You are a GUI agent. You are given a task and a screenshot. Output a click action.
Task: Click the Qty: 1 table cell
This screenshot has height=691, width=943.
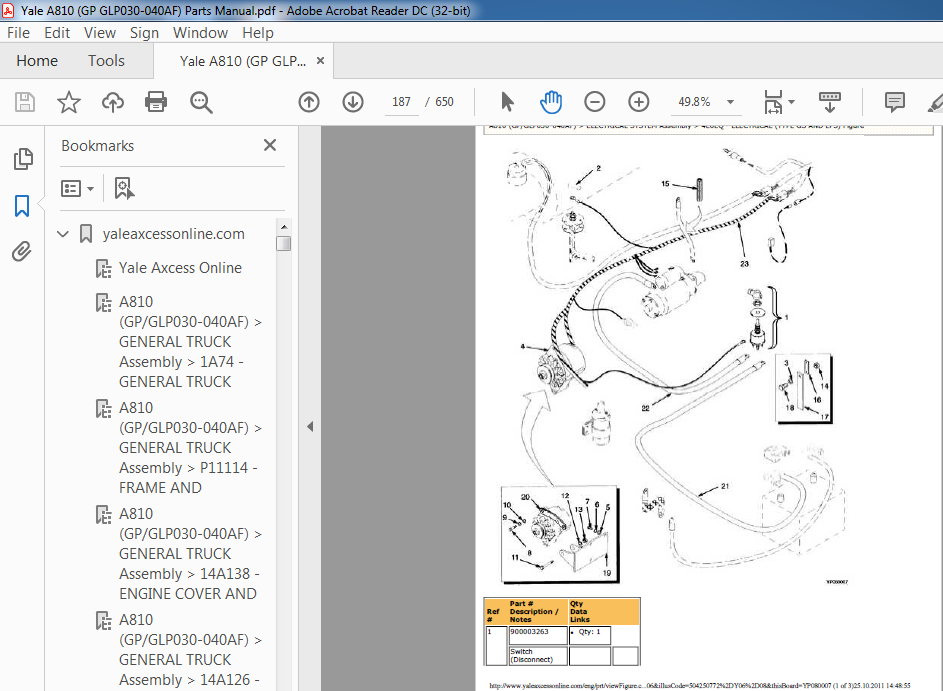point(589,635)
